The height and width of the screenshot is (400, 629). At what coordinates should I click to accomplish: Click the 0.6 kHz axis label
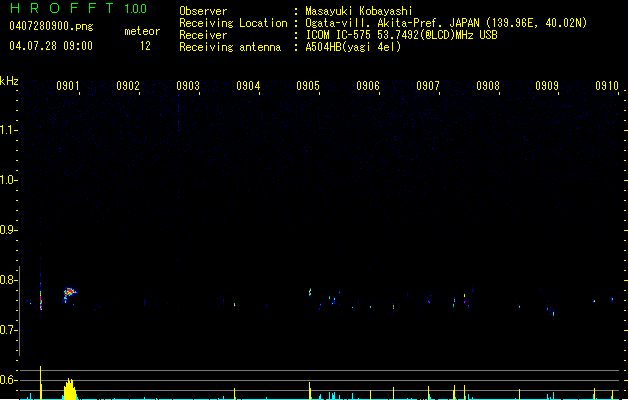coord(8,380)
